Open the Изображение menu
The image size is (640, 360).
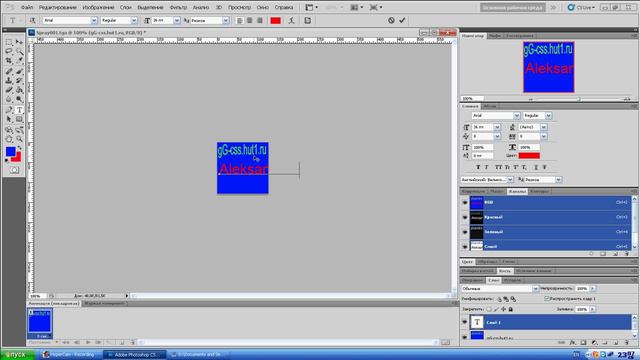(98, 7)
